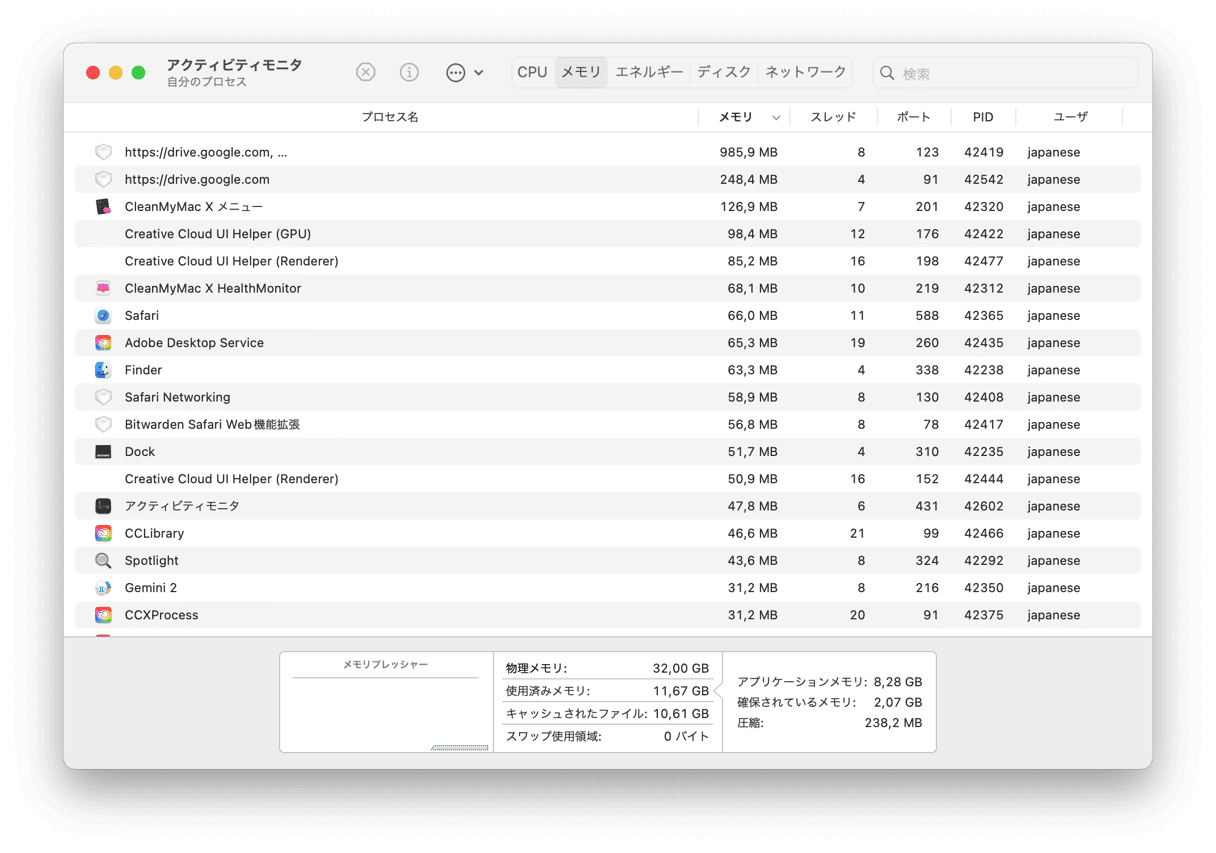Click the キャッシュされたファイル 10,61 GB entry
Image resolution: width=1216 pixels, height=853 pixels.
coord(607,714)
